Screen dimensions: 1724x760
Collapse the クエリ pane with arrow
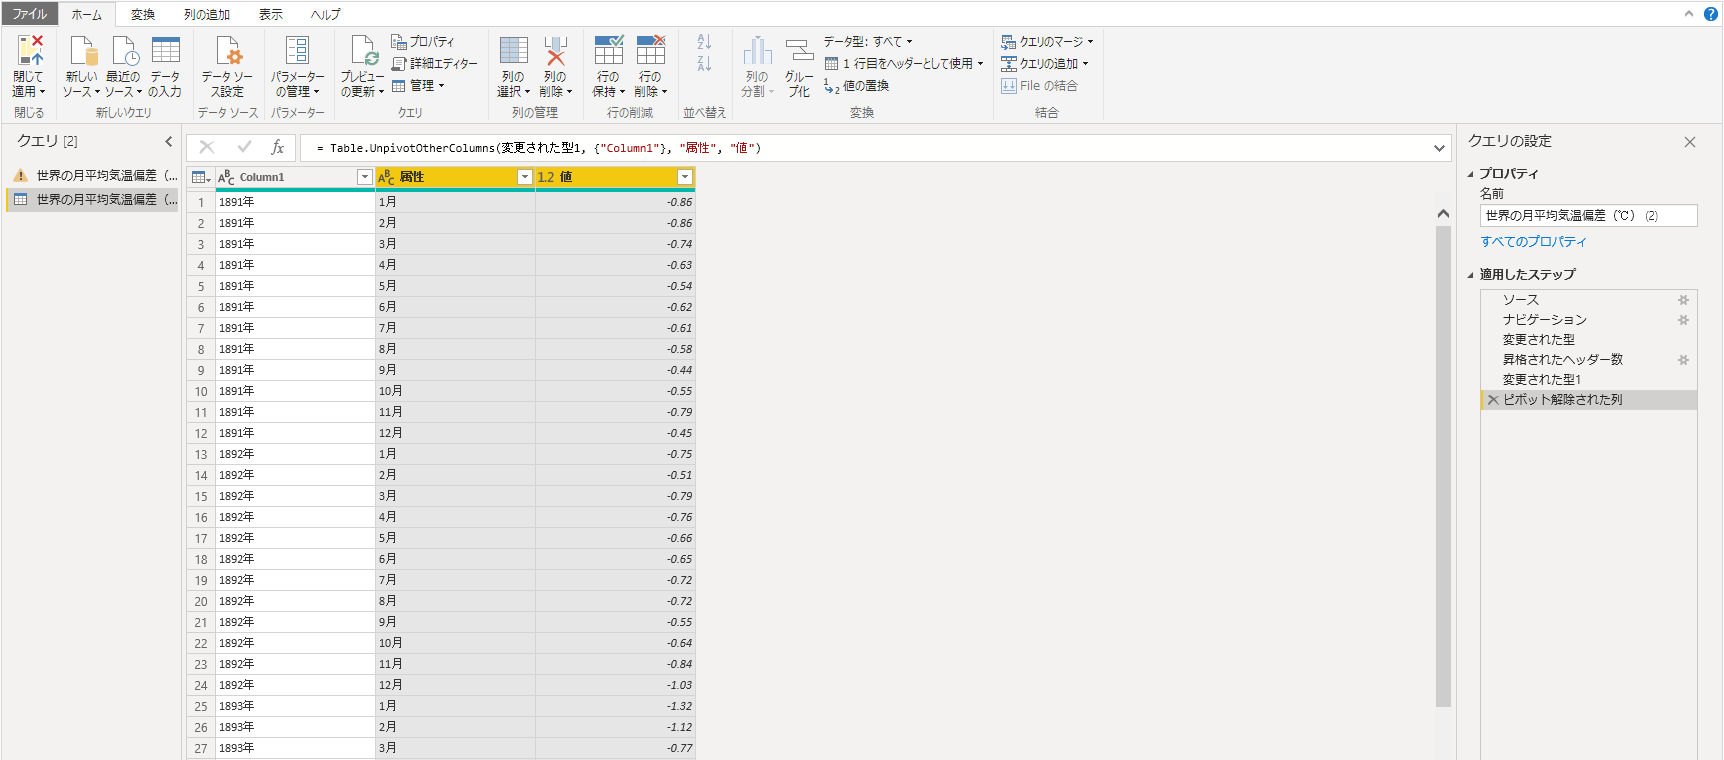pyautogui.click(x=168, y=141)
